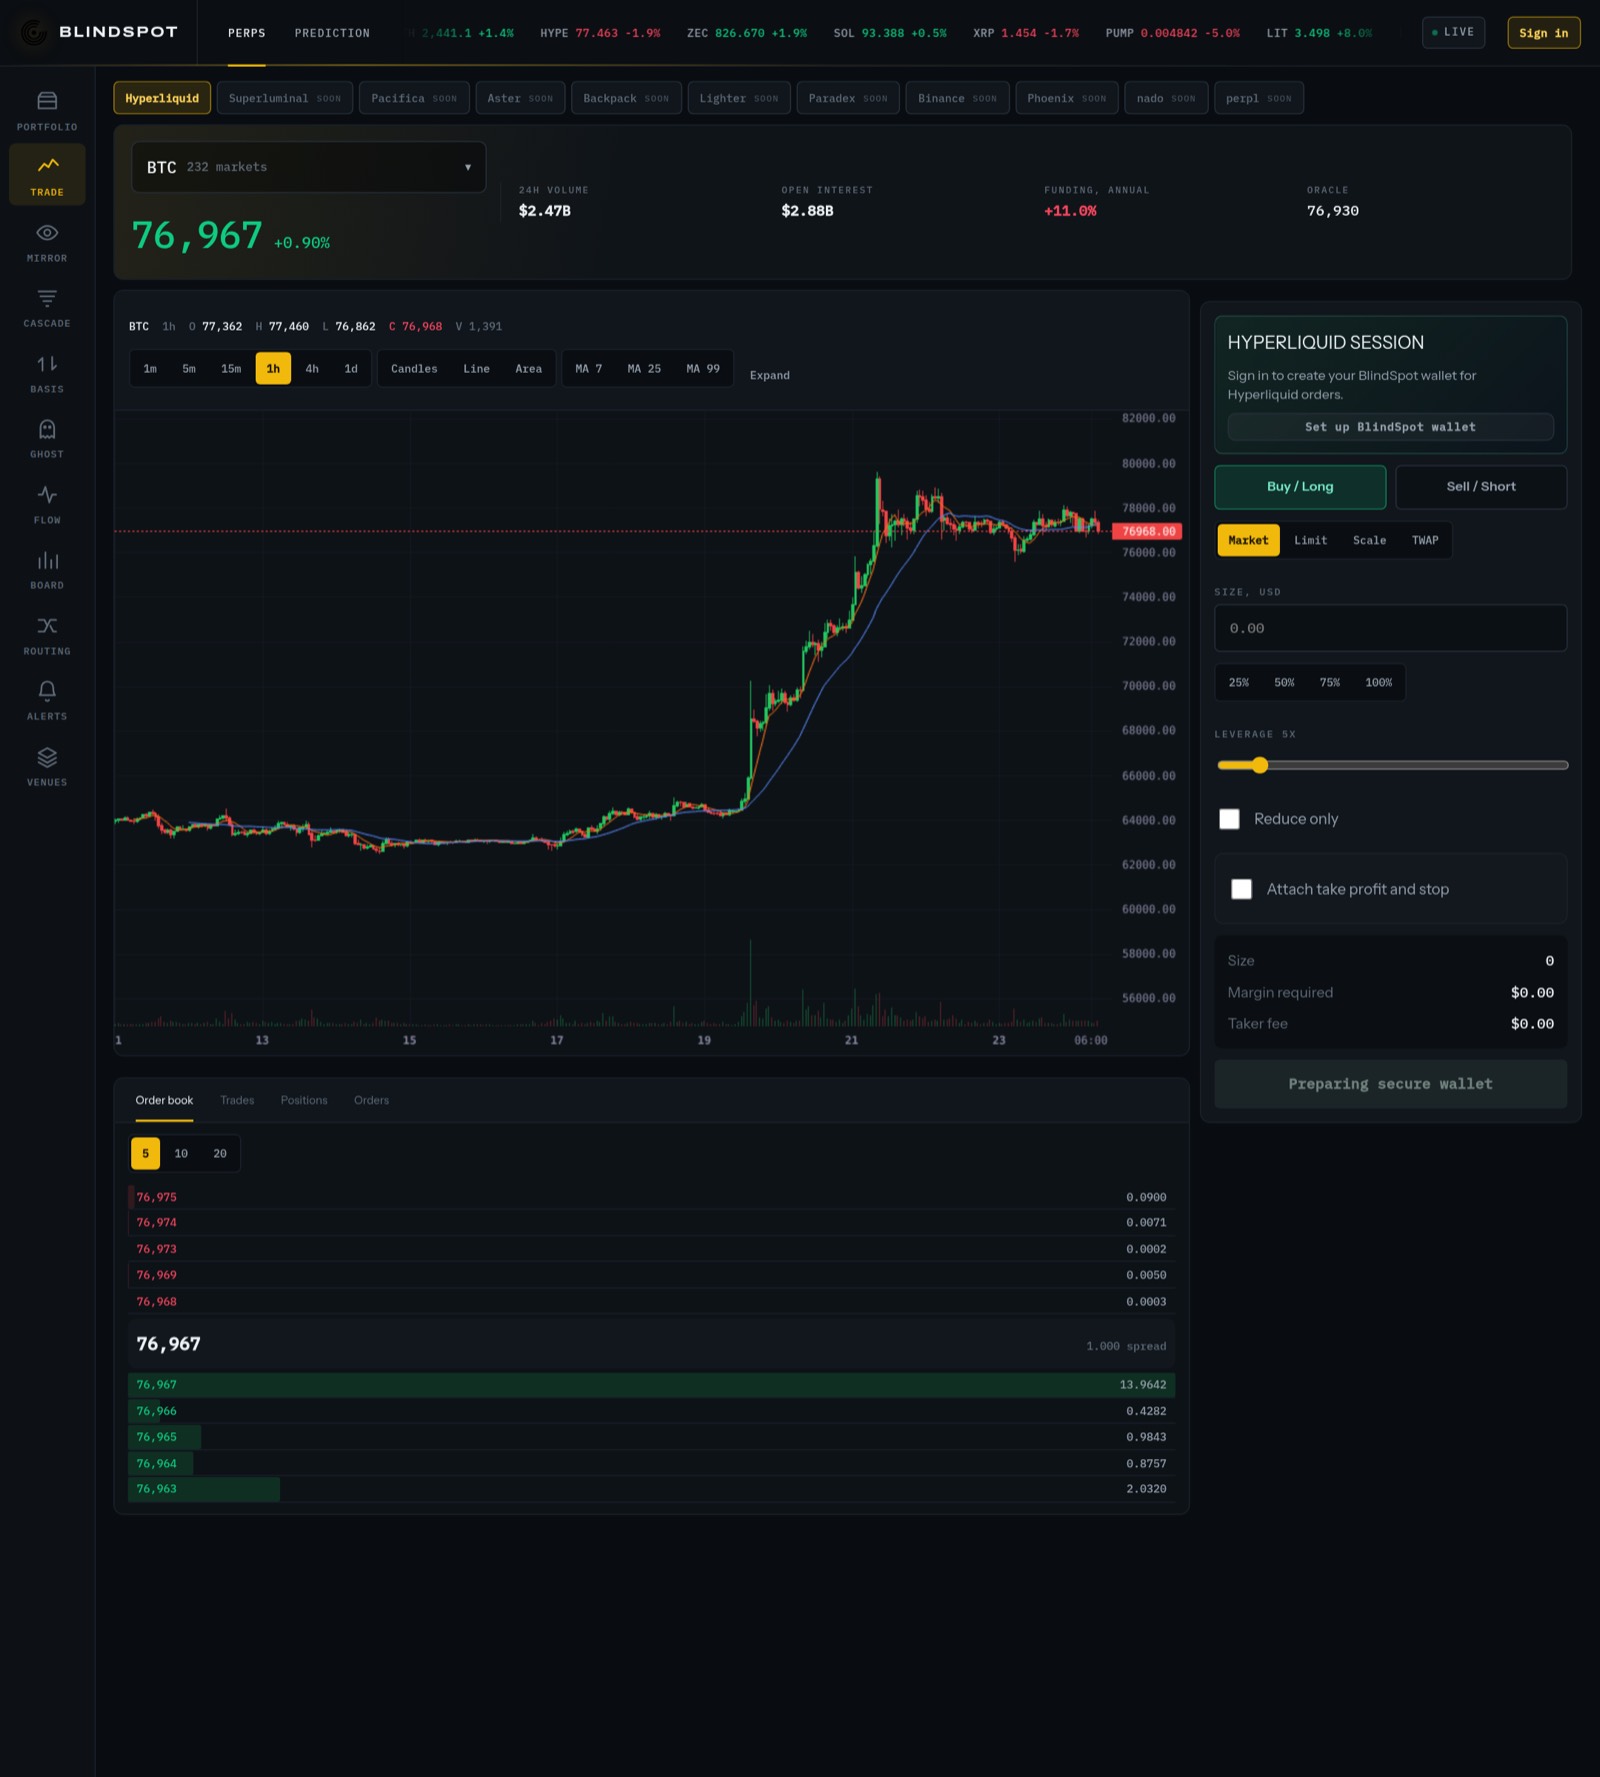
Task: Select Area chart type
Action: [528, 369]
